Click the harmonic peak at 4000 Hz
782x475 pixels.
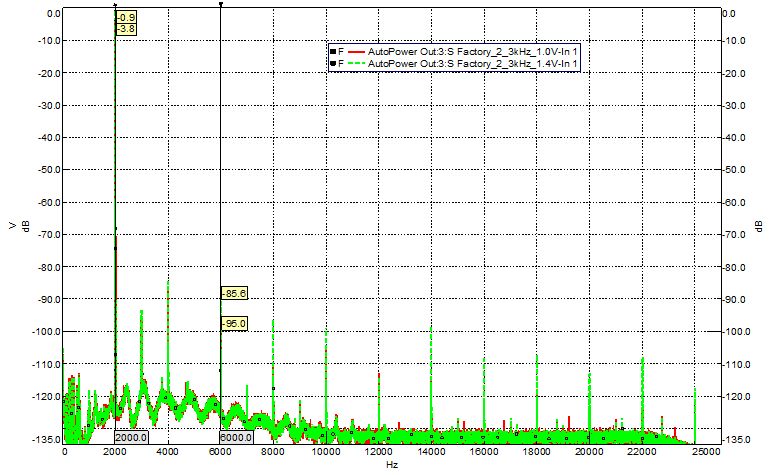pyautogui.click(x=168, y=283)
